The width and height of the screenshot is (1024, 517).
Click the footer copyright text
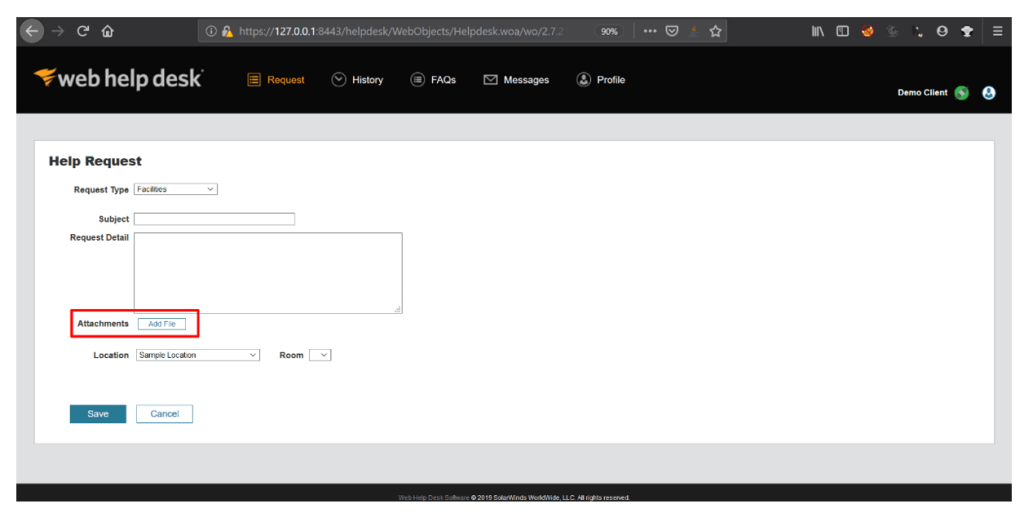click(x=514, y=497)
